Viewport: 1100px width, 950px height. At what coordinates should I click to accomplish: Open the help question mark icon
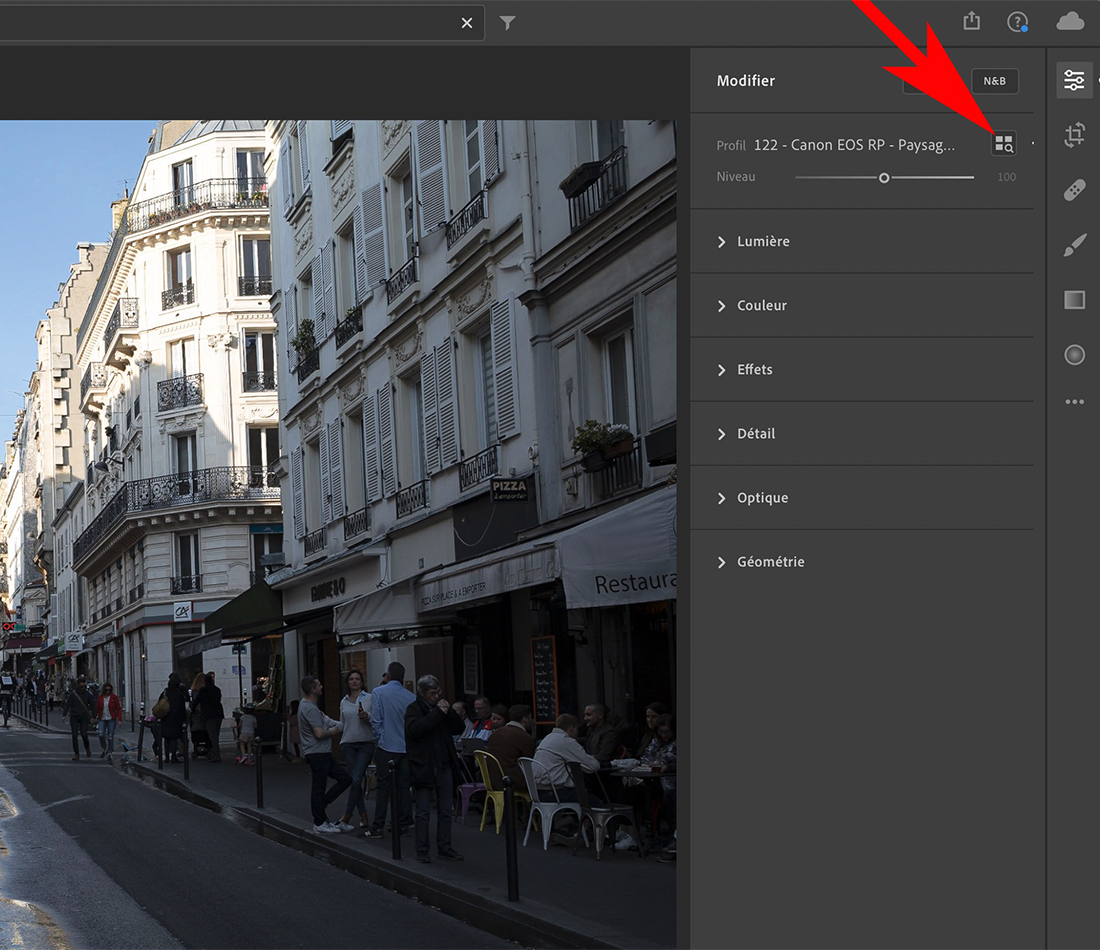pyautogui.click(x=1017, y=22)
